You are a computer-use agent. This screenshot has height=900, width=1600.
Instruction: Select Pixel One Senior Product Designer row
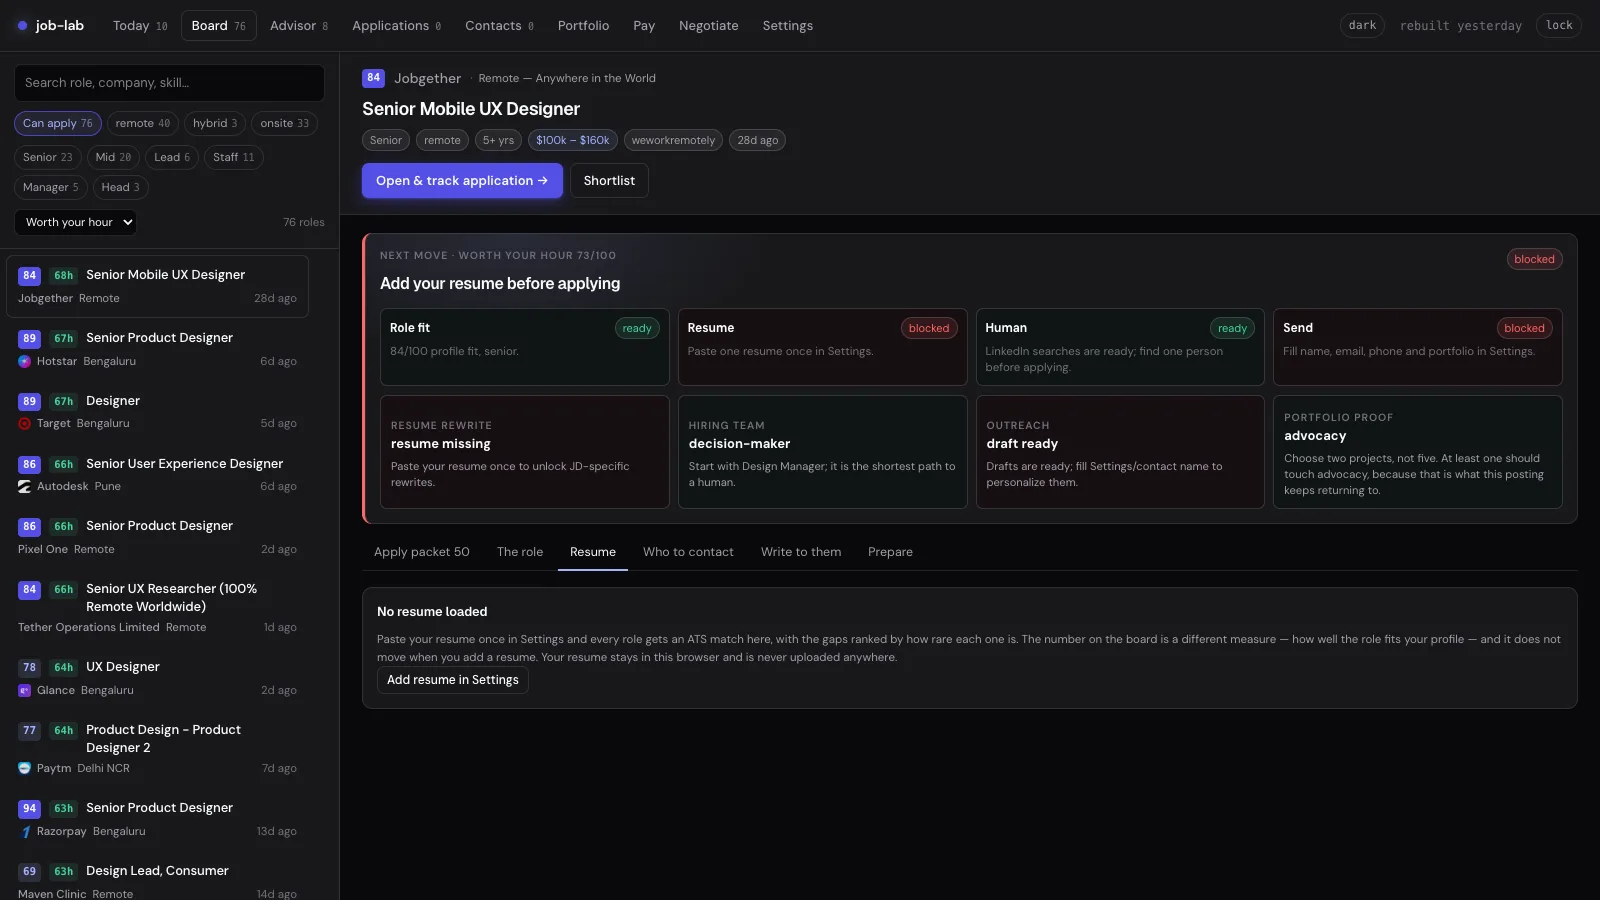[157, 537]
